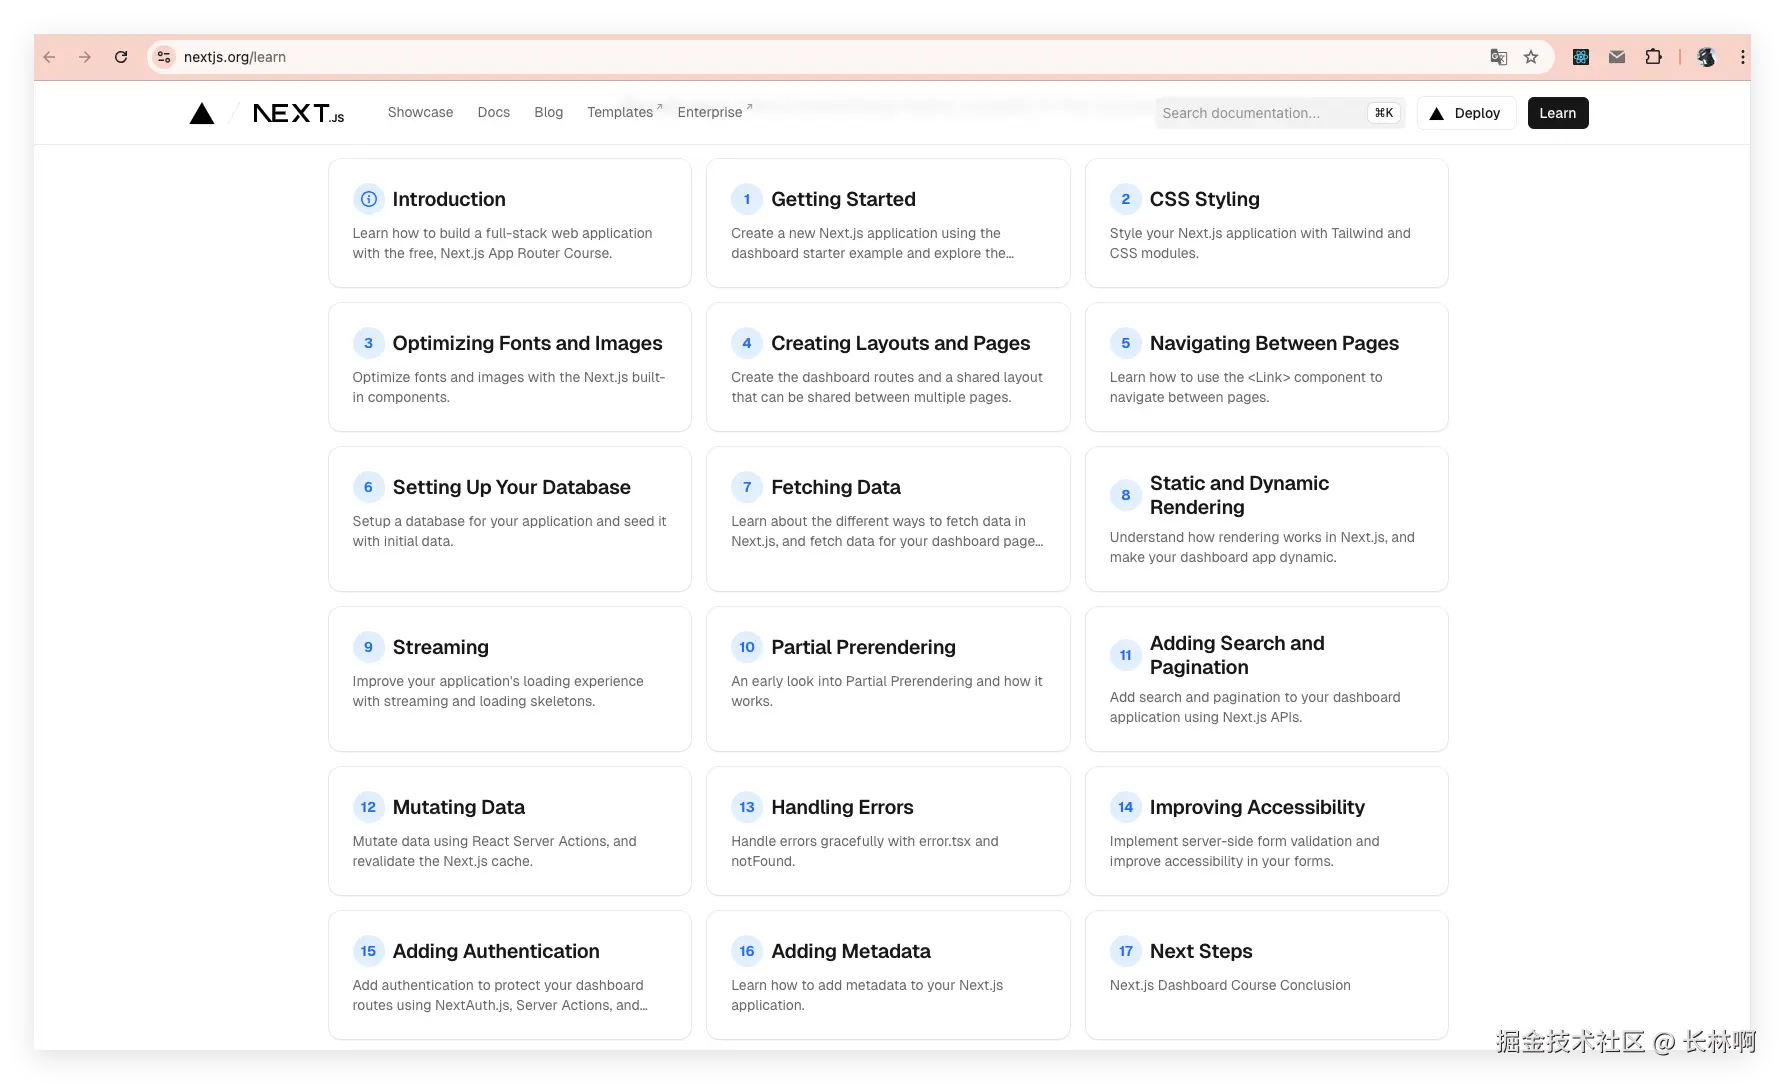Click chapter 8 badge for Static and Dynamic Rendering
The height and width of the screenshot is (1084, 1785).
coord(1125,495)
